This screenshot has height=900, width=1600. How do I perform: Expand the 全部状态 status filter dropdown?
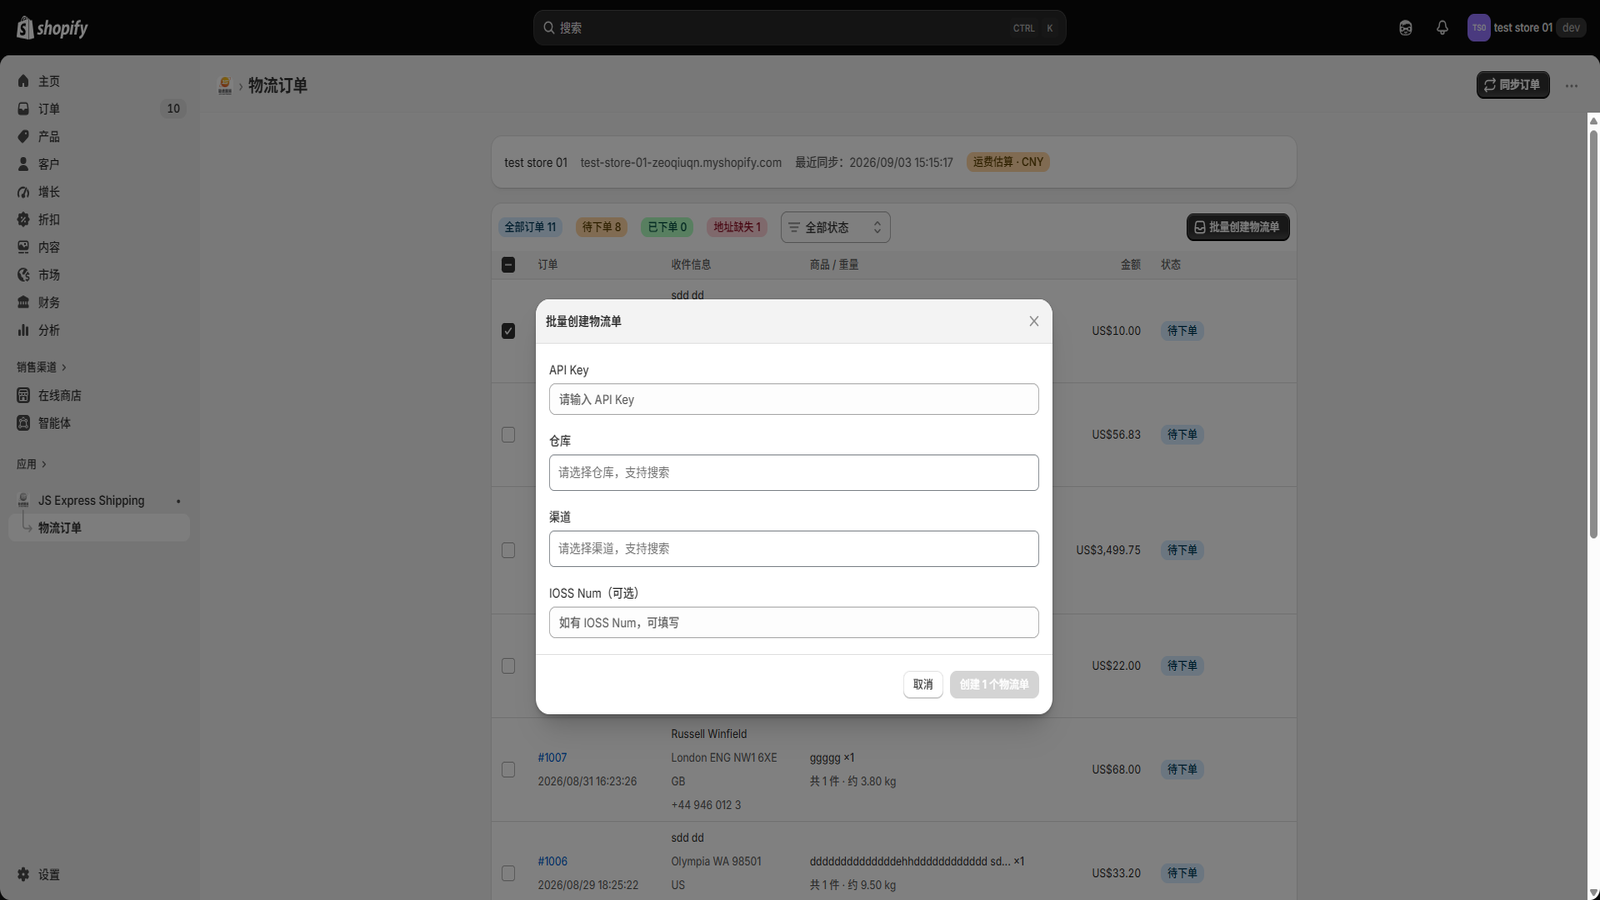[836, 227]
